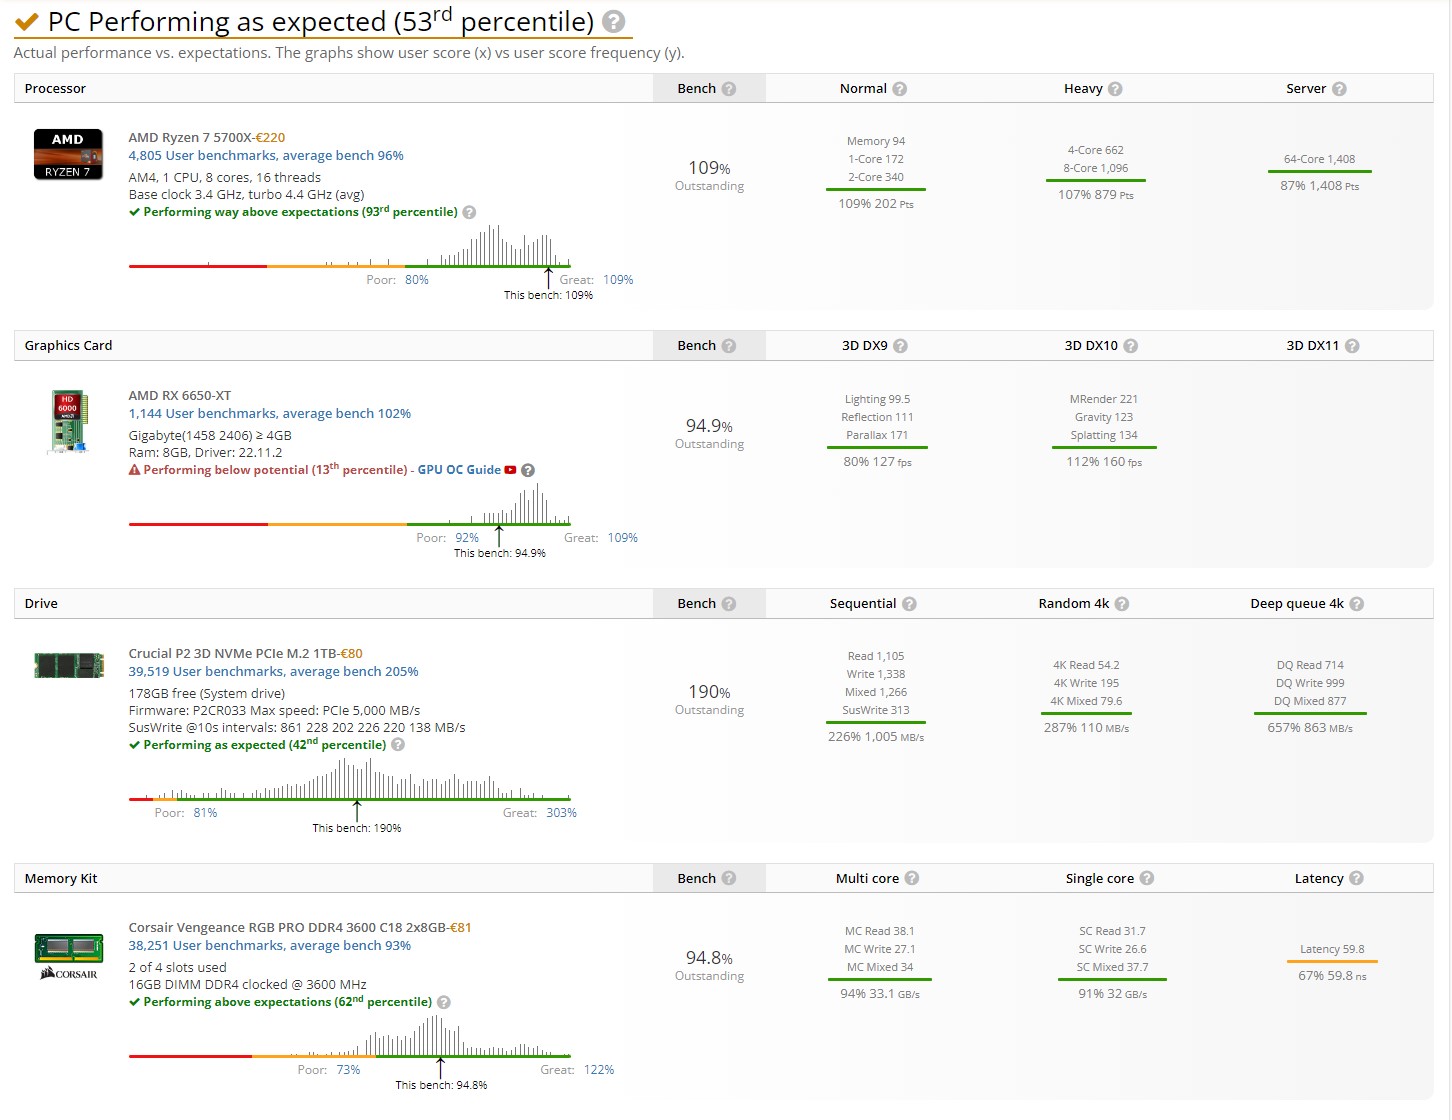Open the GPU OC Guide link
The height and width of the screenshot is (1120, 1452).
point(459,470)
